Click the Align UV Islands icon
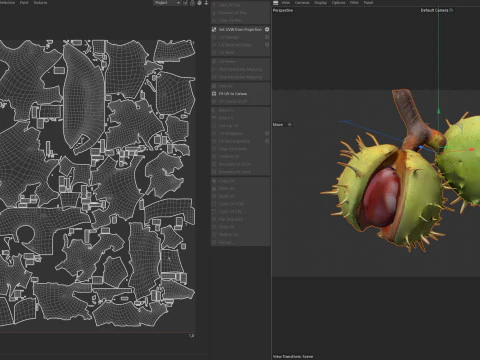The image size is (480, 360). click(214, 149)
